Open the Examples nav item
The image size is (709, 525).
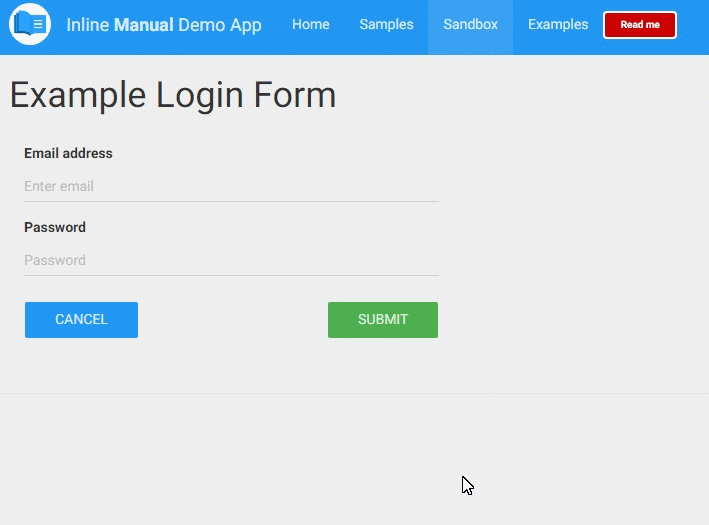[558, 24]
